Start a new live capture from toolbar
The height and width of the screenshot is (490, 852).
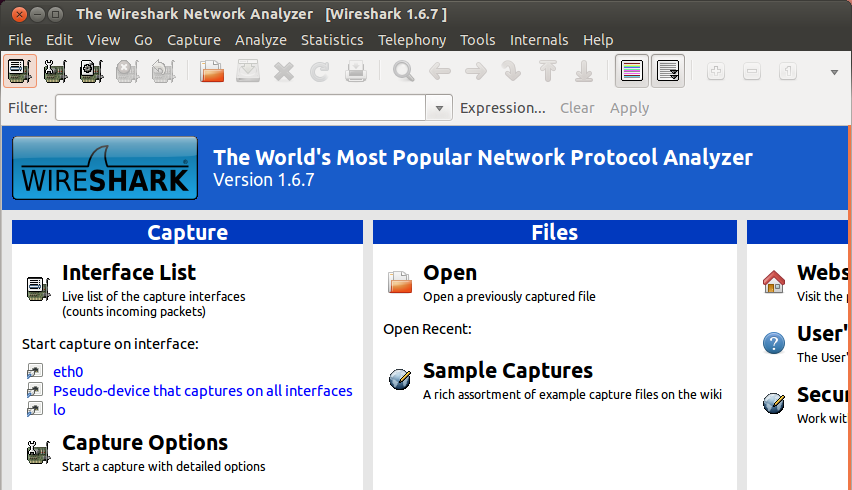[91, 72]
